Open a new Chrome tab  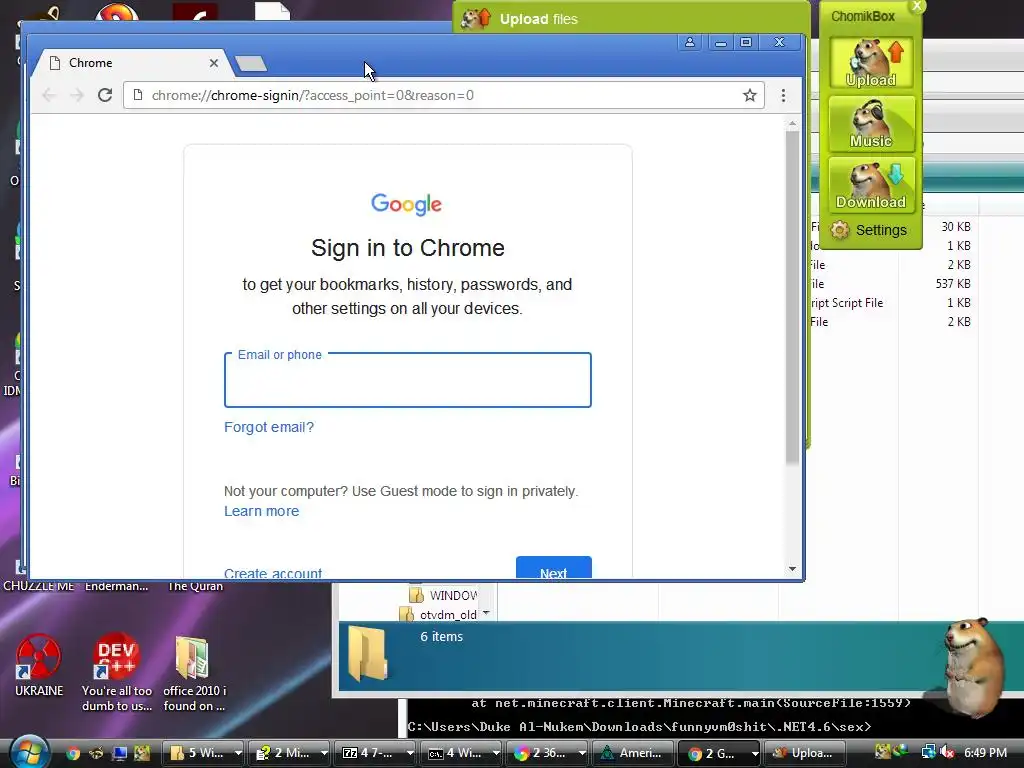pyautogui.click(x=251, y=63)
